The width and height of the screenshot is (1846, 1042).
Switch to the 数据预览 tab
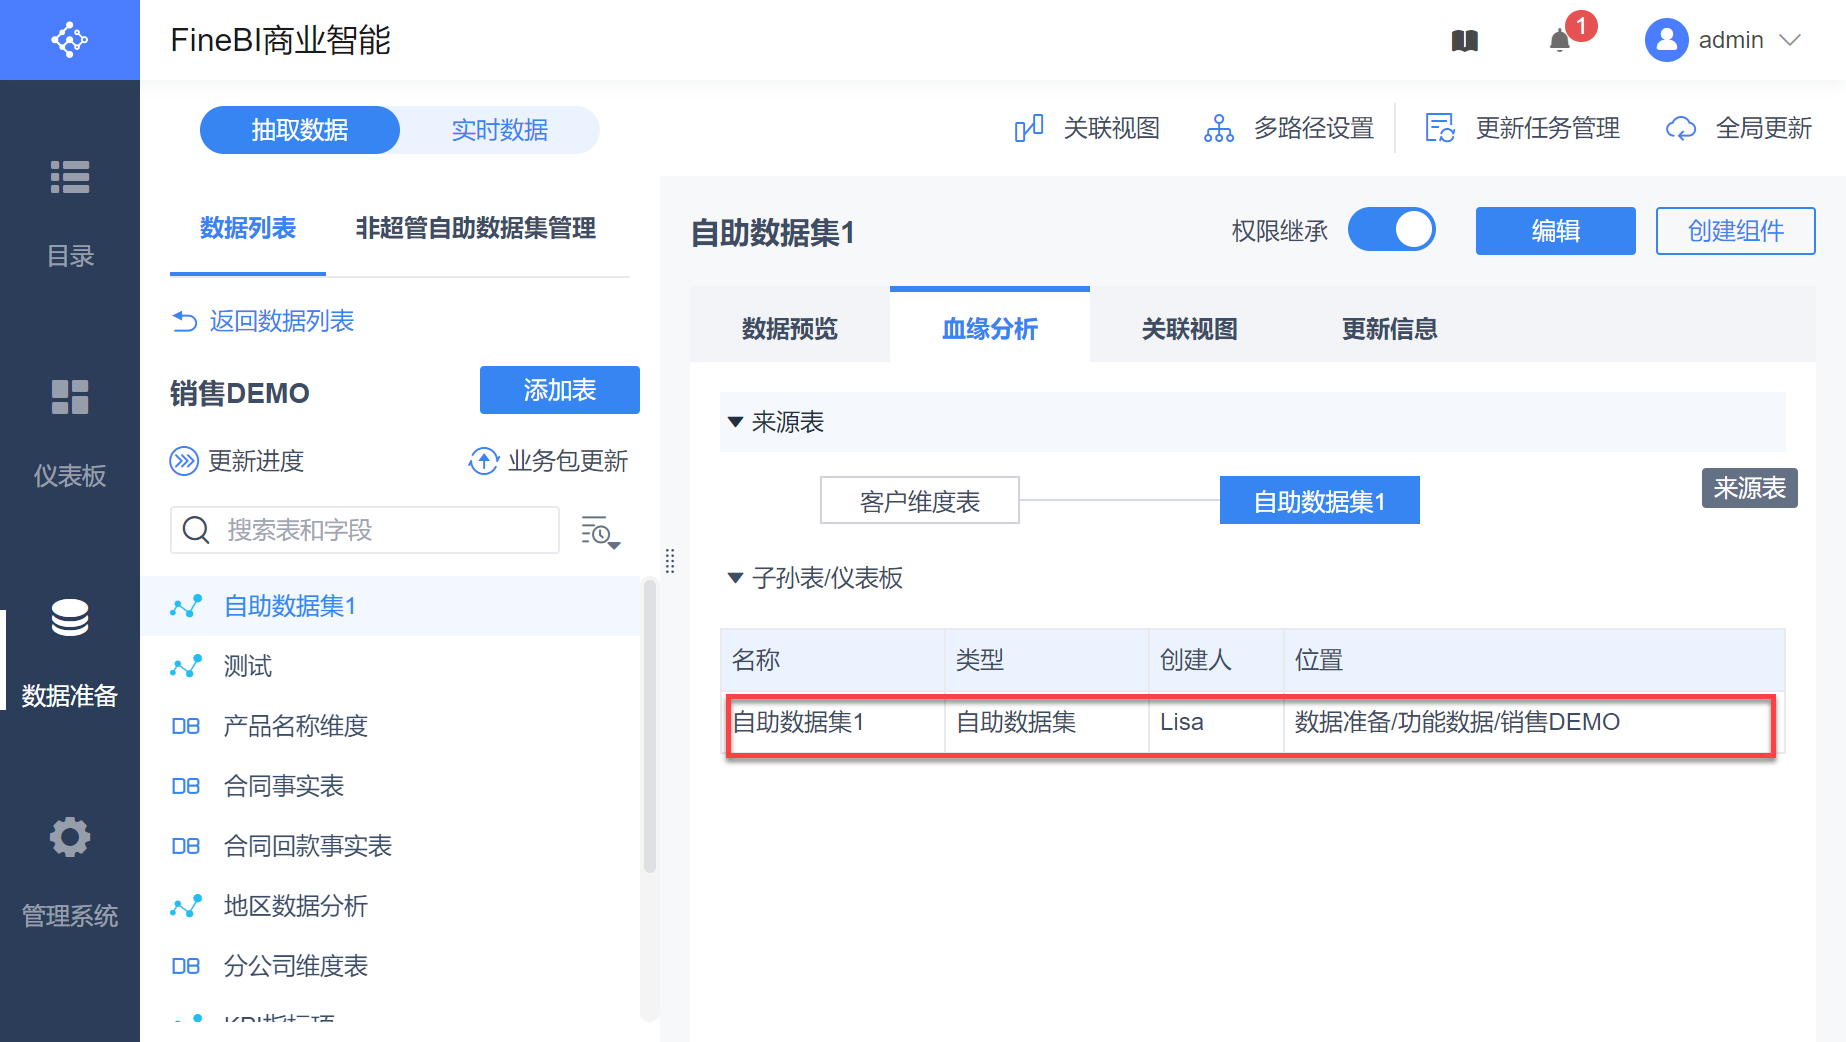point(789,328)
